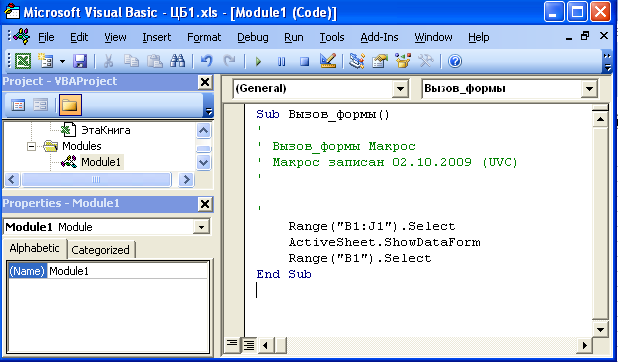Switch to the Alphabetic properties tab
618x362 pixels.
click(35, 248)
